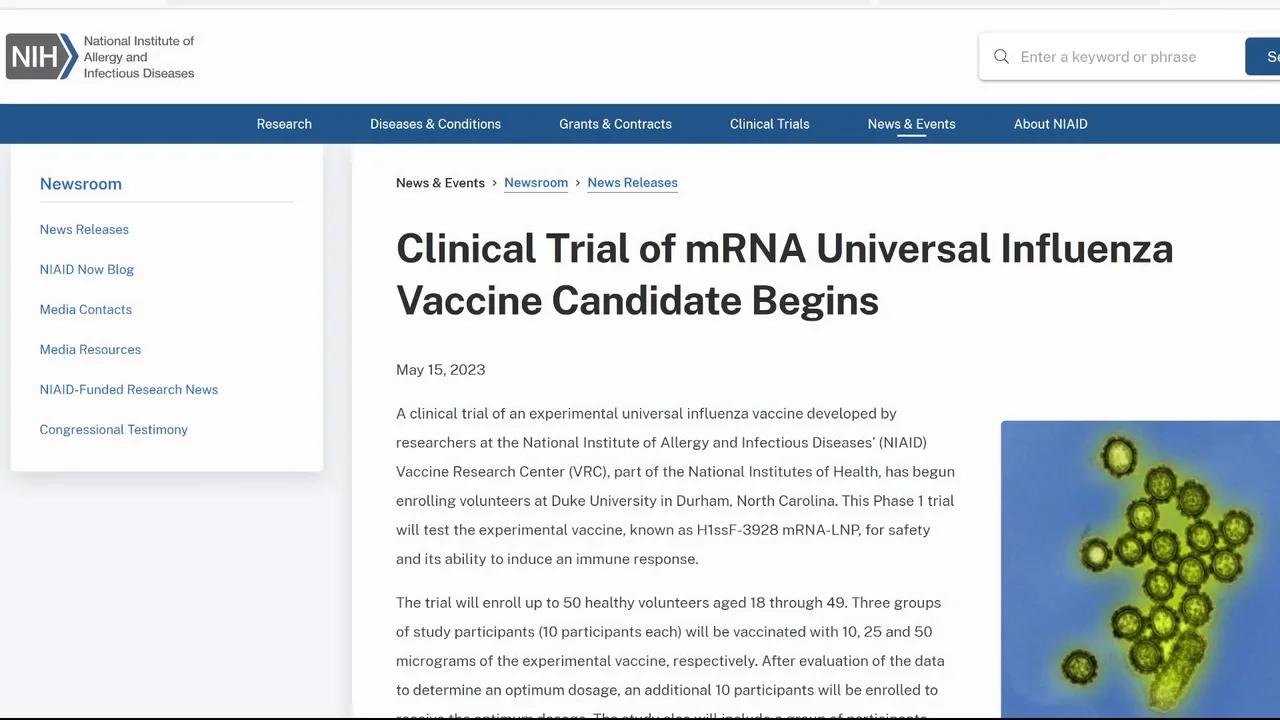Viewport: 1280px width, 720px height.
Task: Go to NIAID Now Blog
Action: pos(87,270)
